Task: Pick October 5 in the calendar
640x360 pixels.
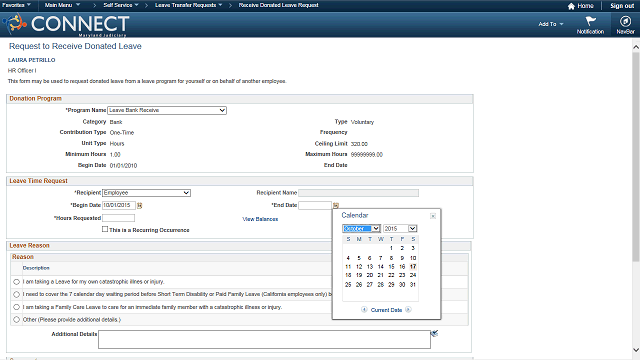Action: click(359, 258)
